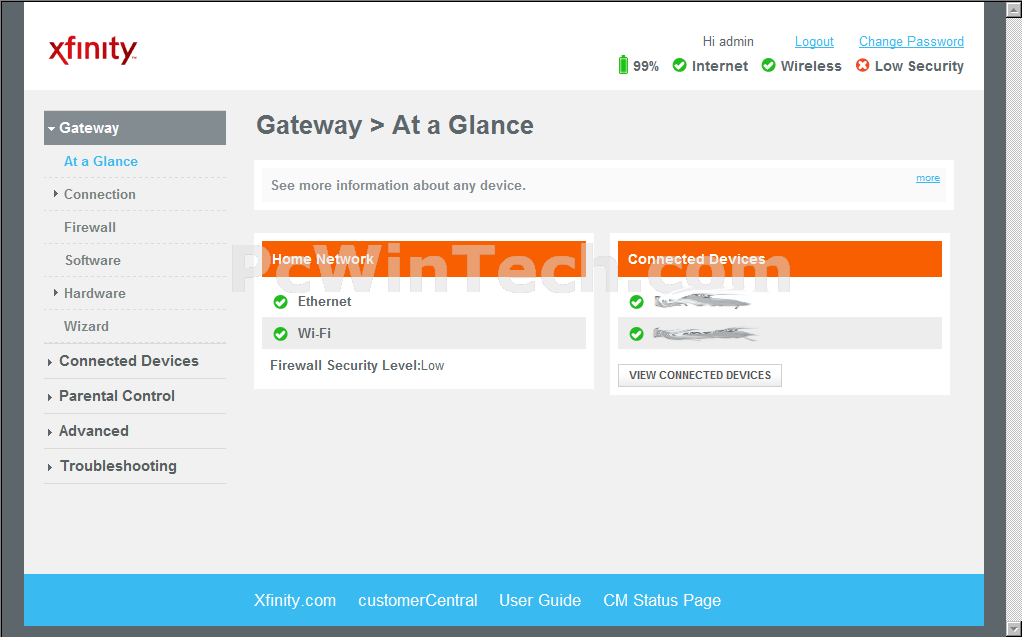Click the first blurred connected device name
The width and height of the screenshot is (1022, 637).
tap(703, 301)
